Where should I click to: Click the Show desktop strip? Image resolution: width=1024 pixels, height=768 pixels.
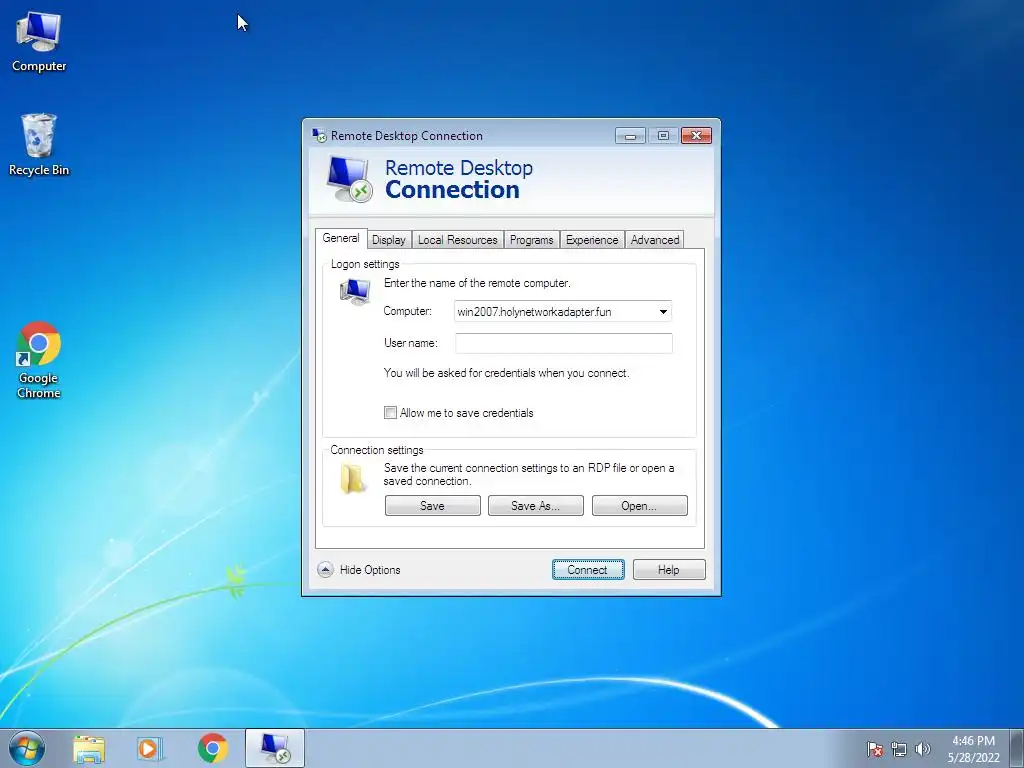1017,748
